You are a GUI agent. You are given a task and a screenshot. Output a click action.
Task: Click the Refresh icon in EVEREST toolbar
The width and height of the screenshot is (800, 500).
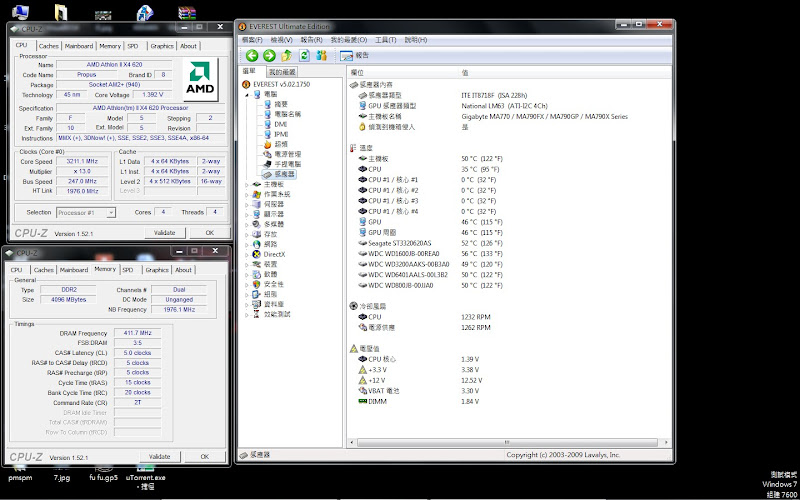click(304, 55)
